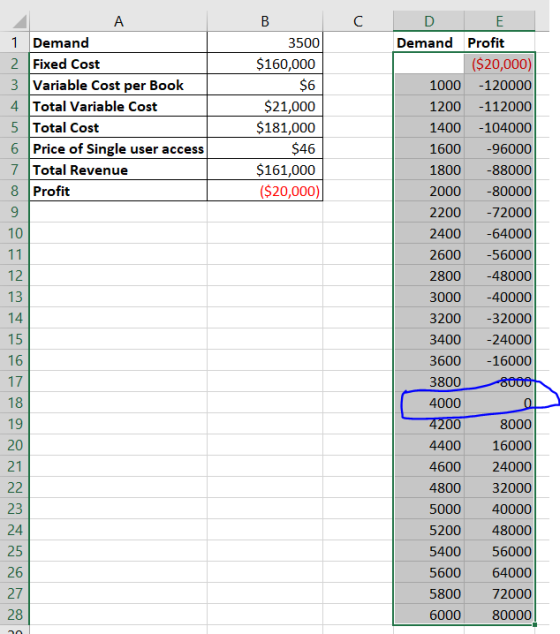This screenshot has height=634, width=560.
Task: Click the $21,000 value cell
Action: click(x=265, y=106)
